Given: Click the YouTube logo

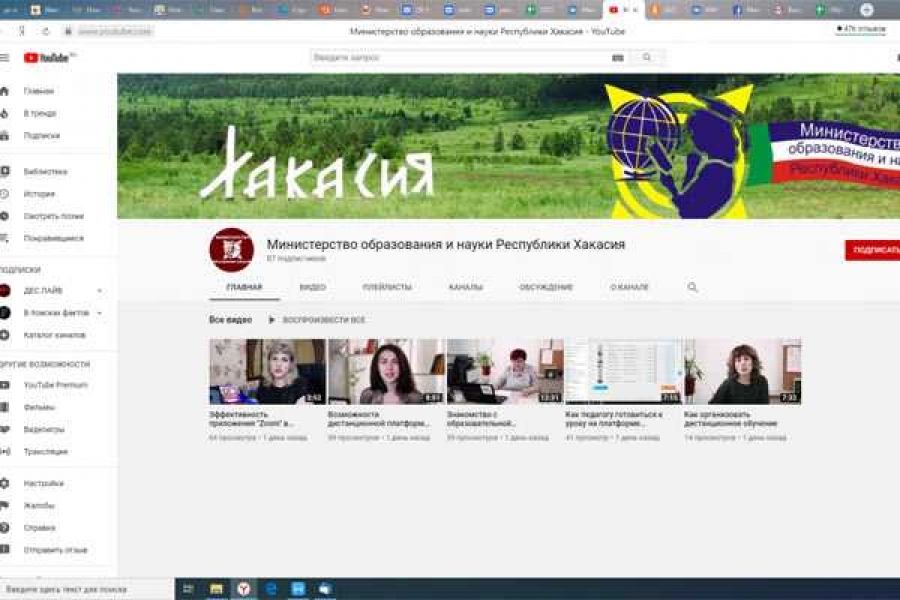Looking at the screenshot, I should 46,58.
